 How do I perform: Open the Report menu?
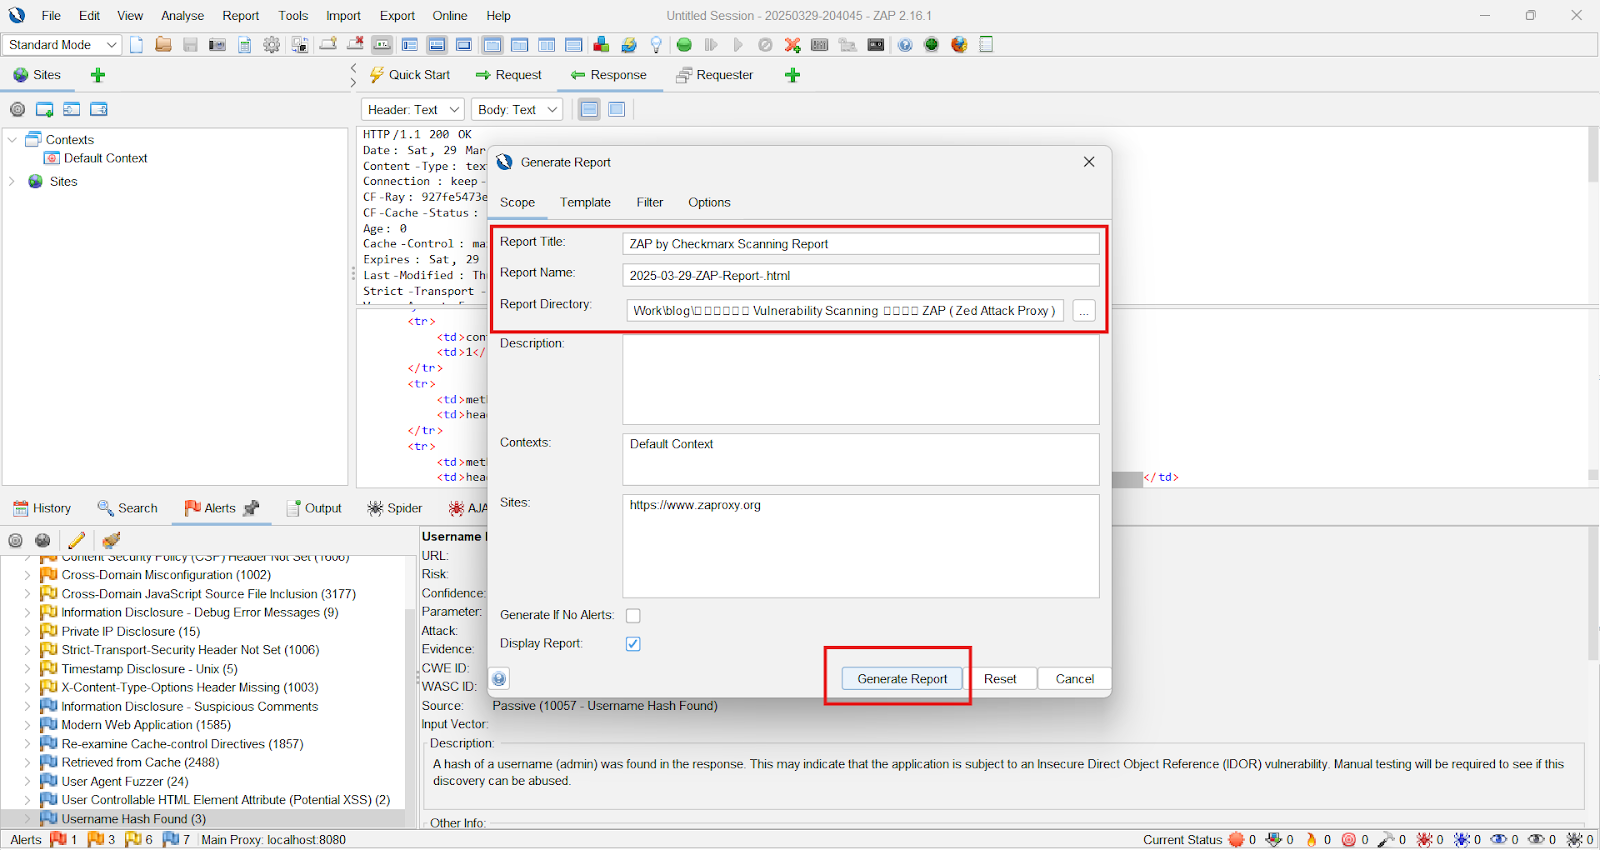[x=241, y=16]
